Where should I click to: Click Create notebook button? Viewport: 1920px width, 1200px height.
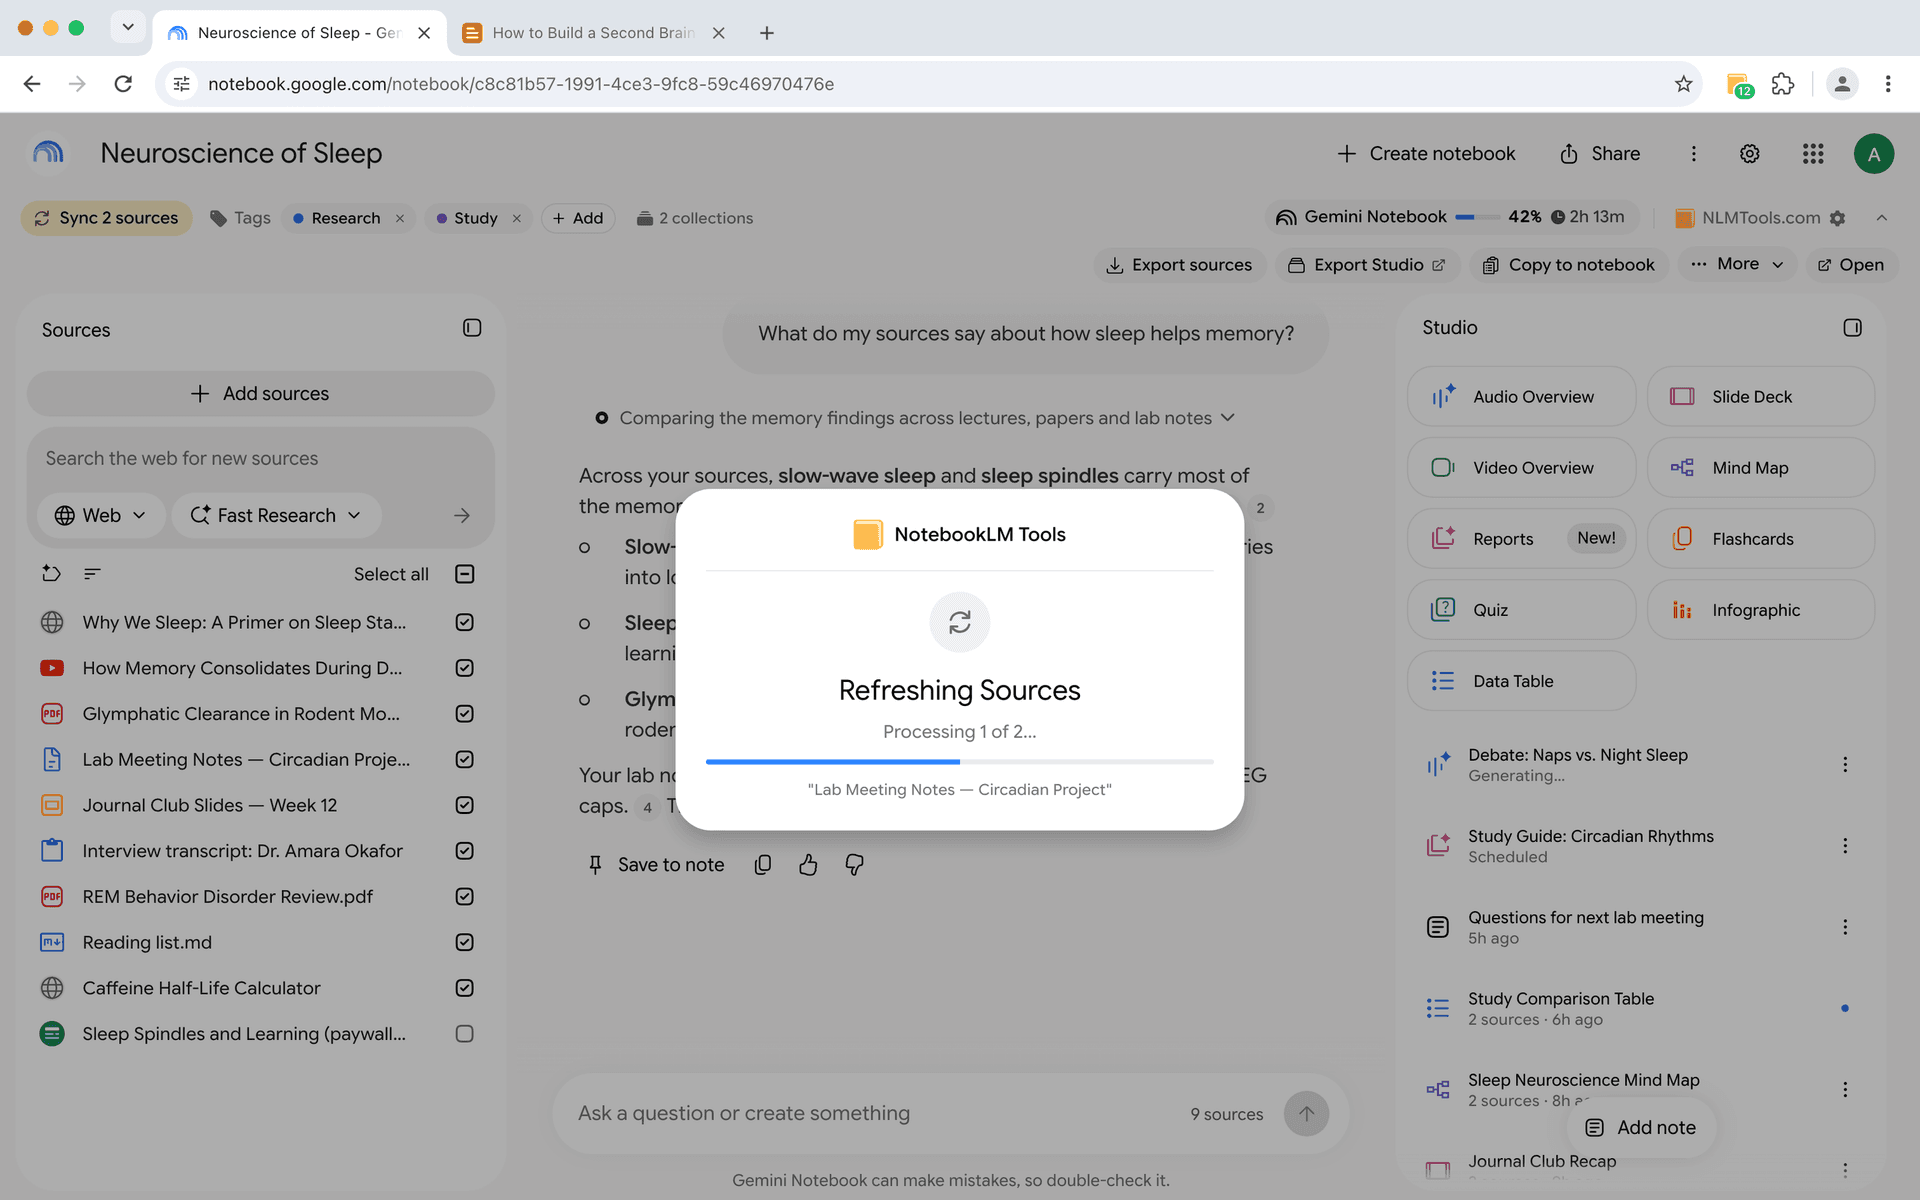(1426, 154)
